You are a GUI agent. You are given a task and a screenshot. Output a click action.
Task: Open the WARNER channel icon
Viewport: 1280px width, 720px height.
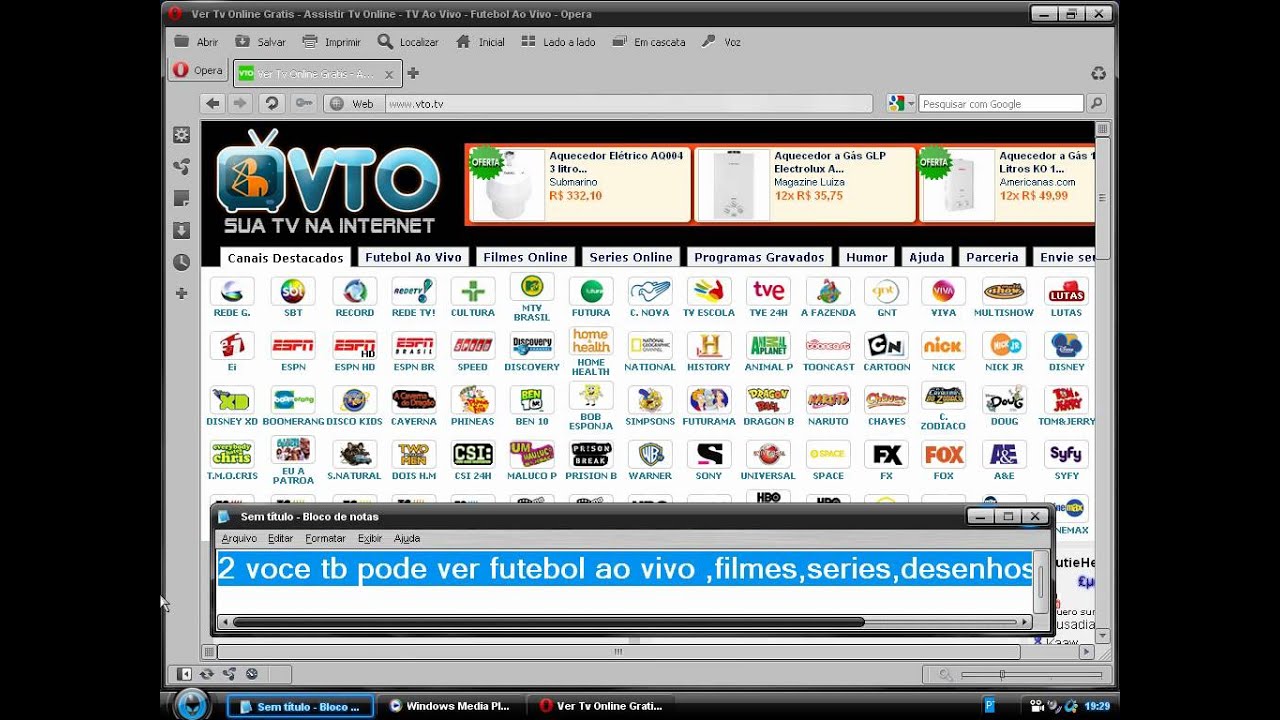pyautogui.click(x=650, y=454)
